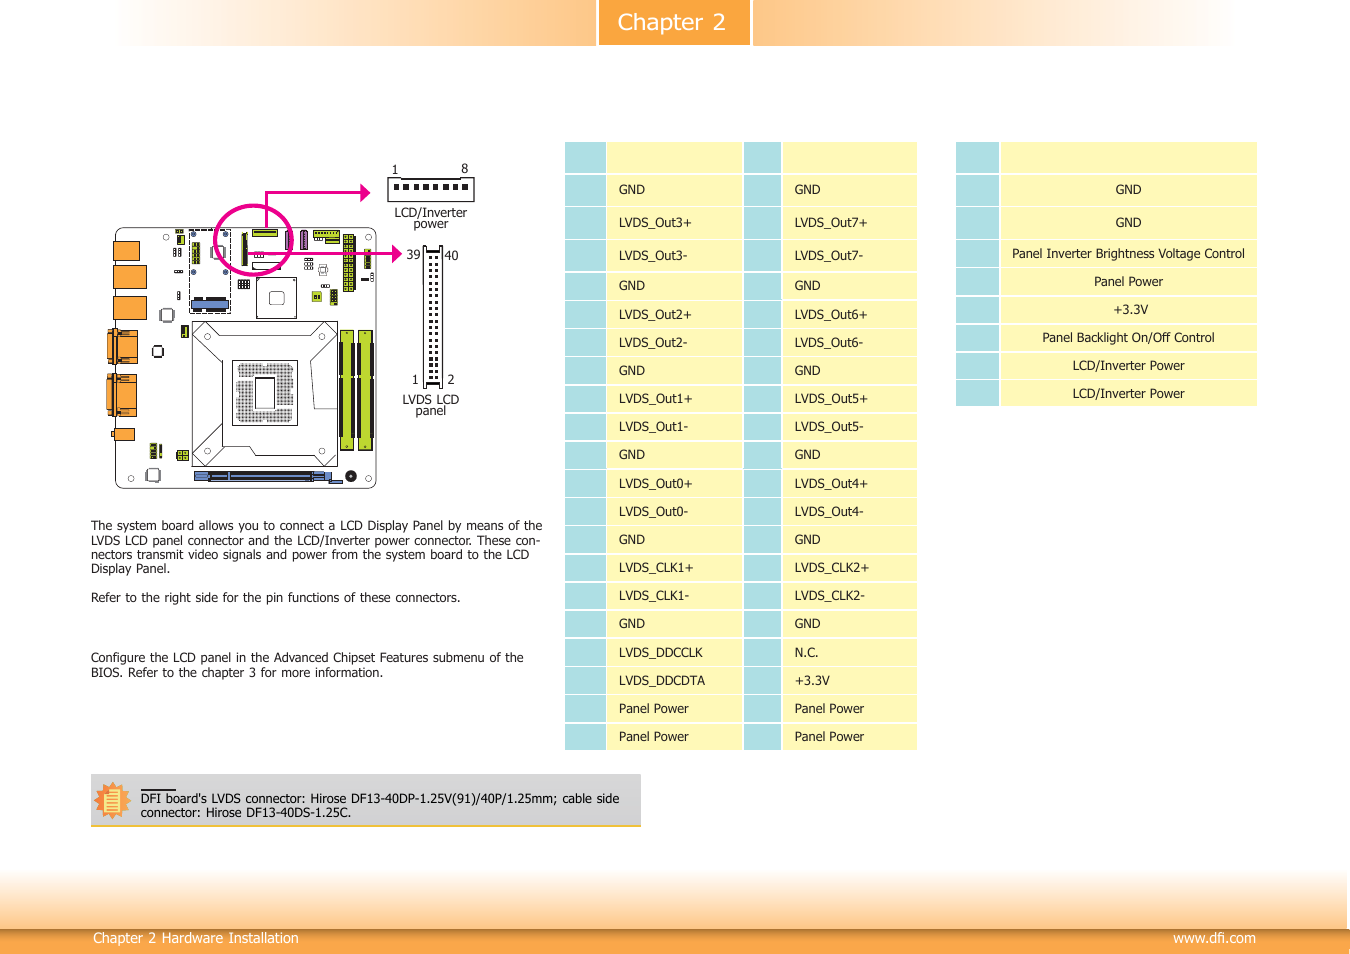This screenshot has height=954, width=1350.
Task: Click the 40-pin LVDS connector drawing
Action: coord(433,317)
